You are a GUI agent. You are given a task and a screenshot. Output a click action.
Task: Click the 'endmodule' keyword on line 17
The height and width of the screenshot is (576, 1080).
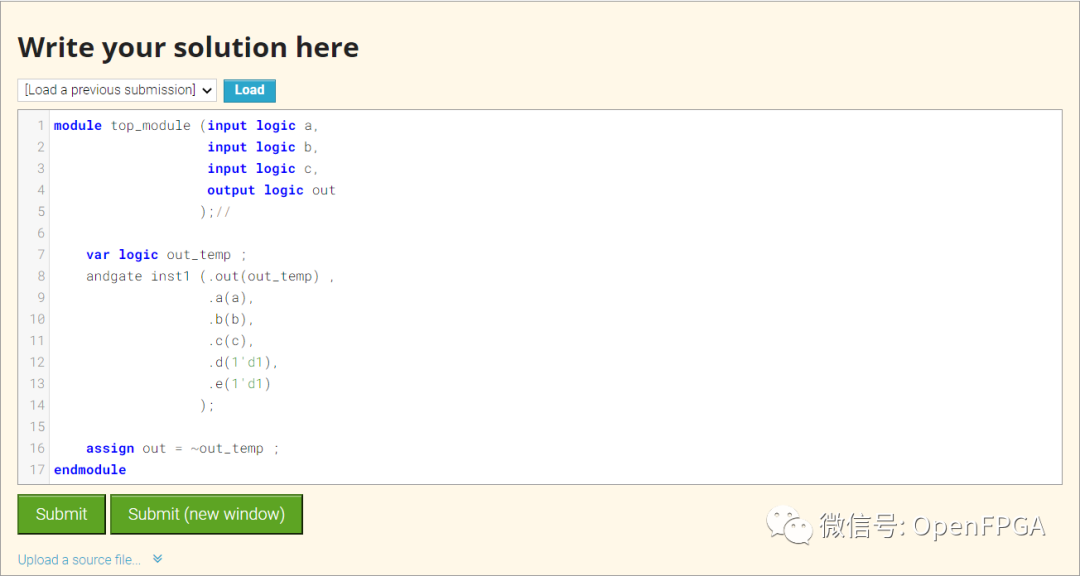90,470
